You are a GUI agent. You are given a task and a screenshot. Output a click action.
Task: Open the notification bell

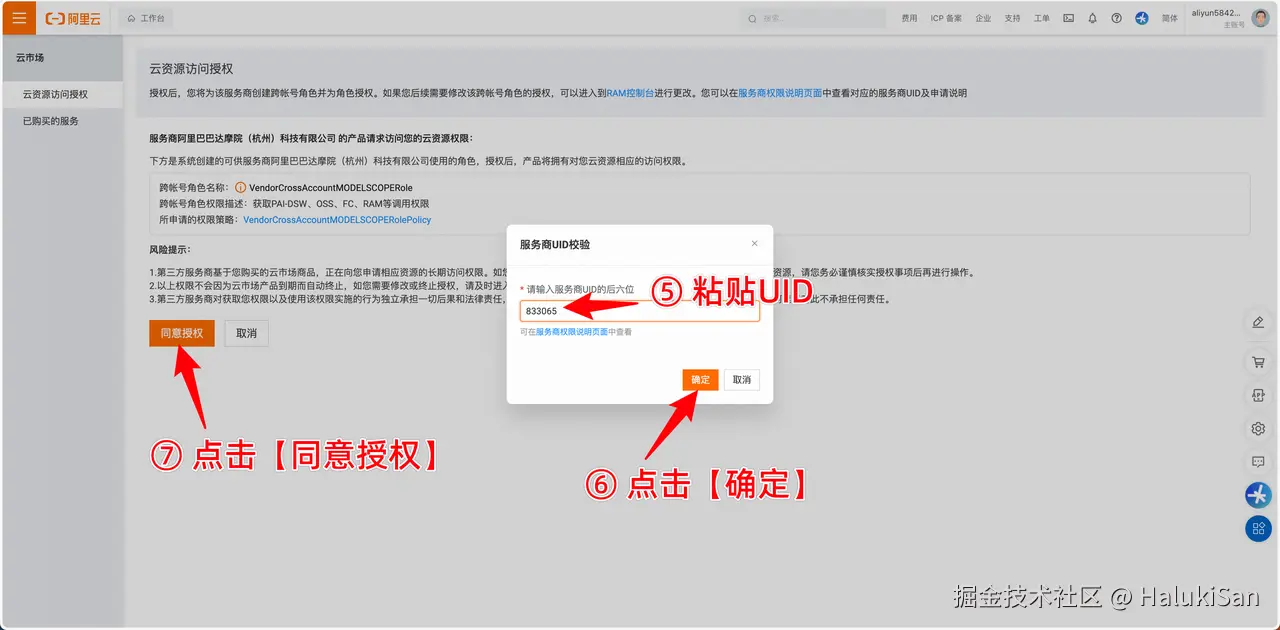[1092, 18]
